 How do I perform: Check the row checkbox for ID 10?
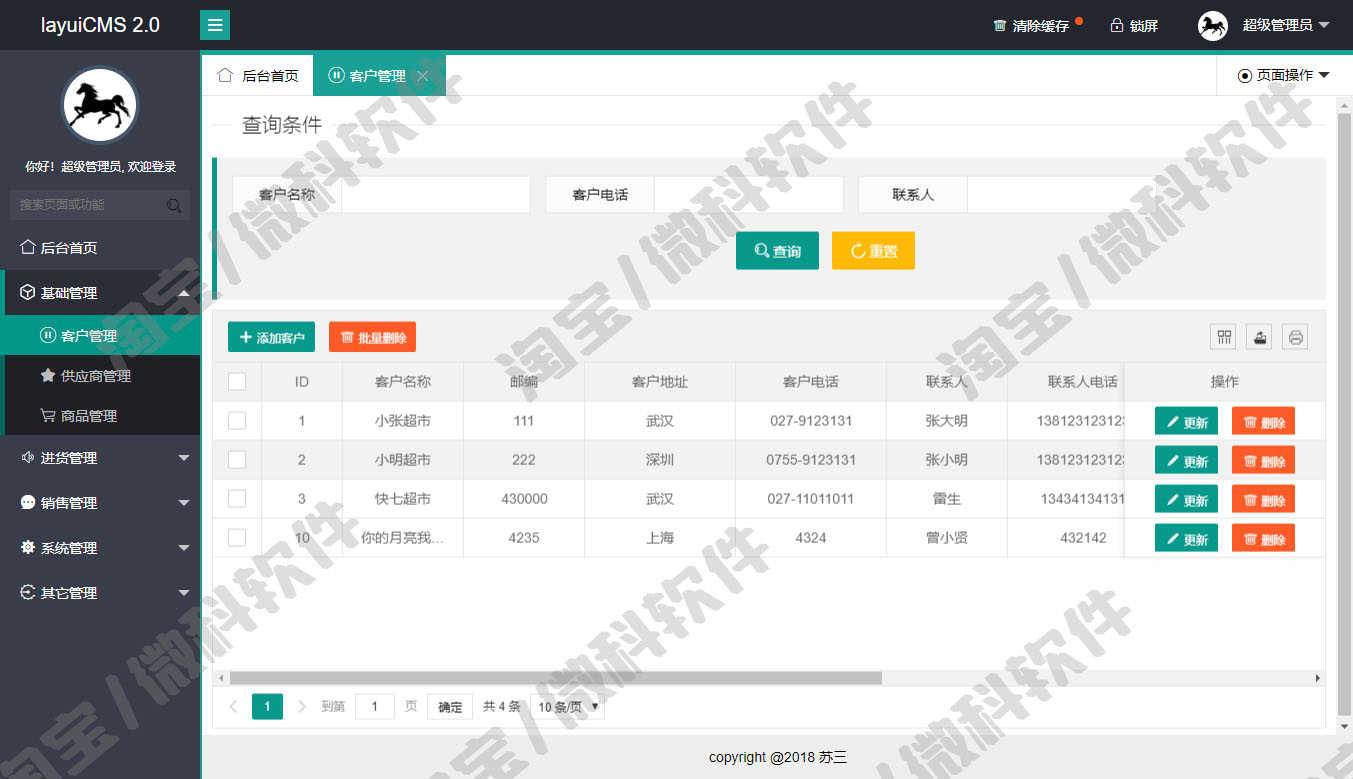(x=237, y=538)
